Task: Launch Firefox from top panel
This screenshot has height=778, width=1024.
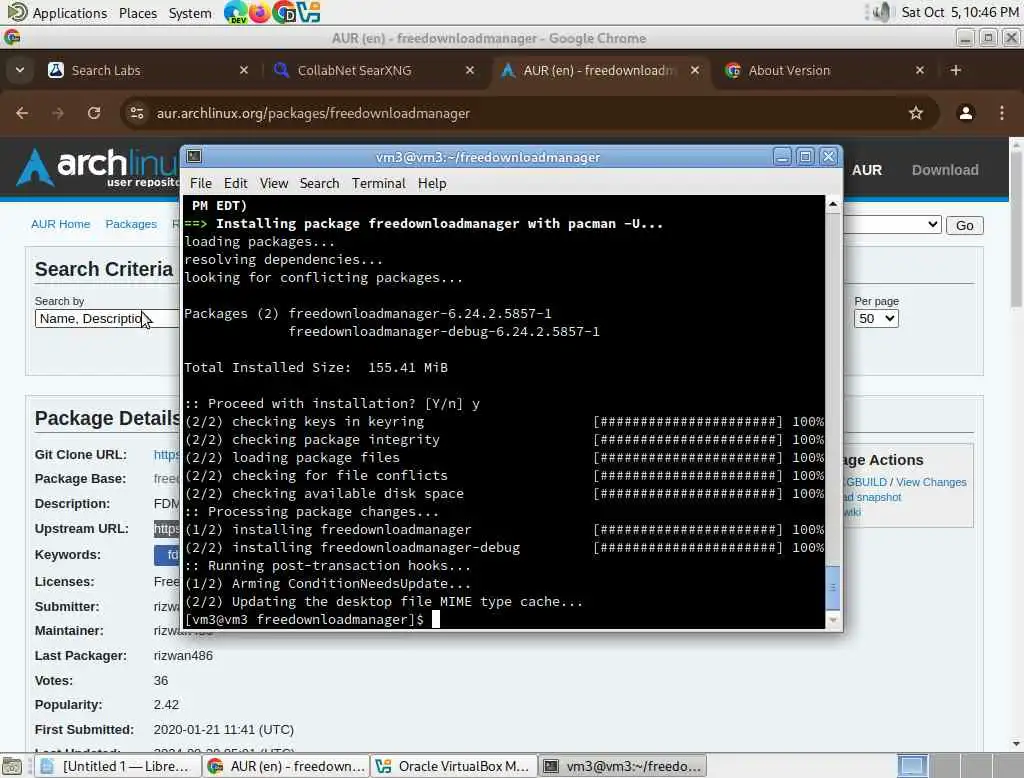Action: click(x=259, y=12)
